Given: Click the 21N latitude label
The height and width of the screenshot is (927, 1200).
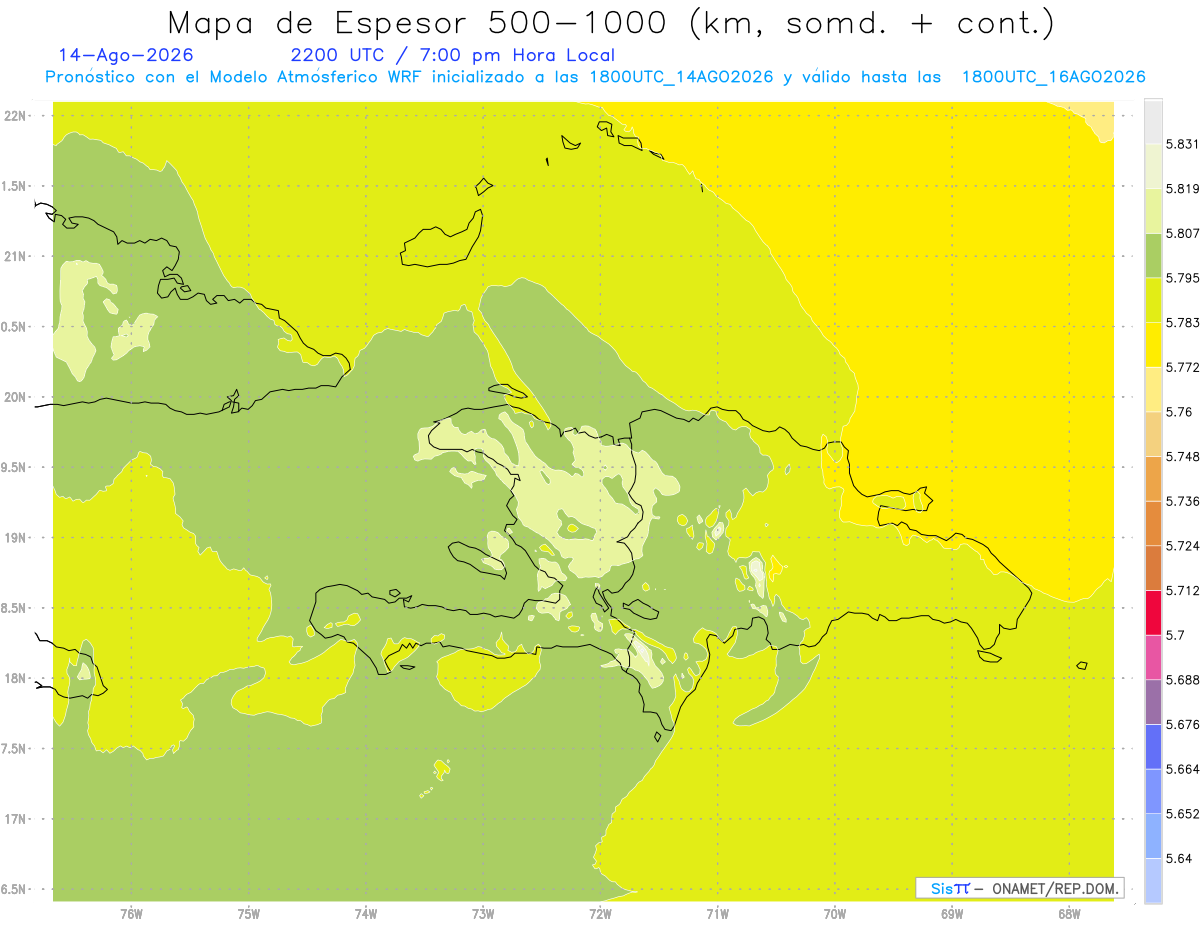Looking at the screenshot, I should point(15,257).
